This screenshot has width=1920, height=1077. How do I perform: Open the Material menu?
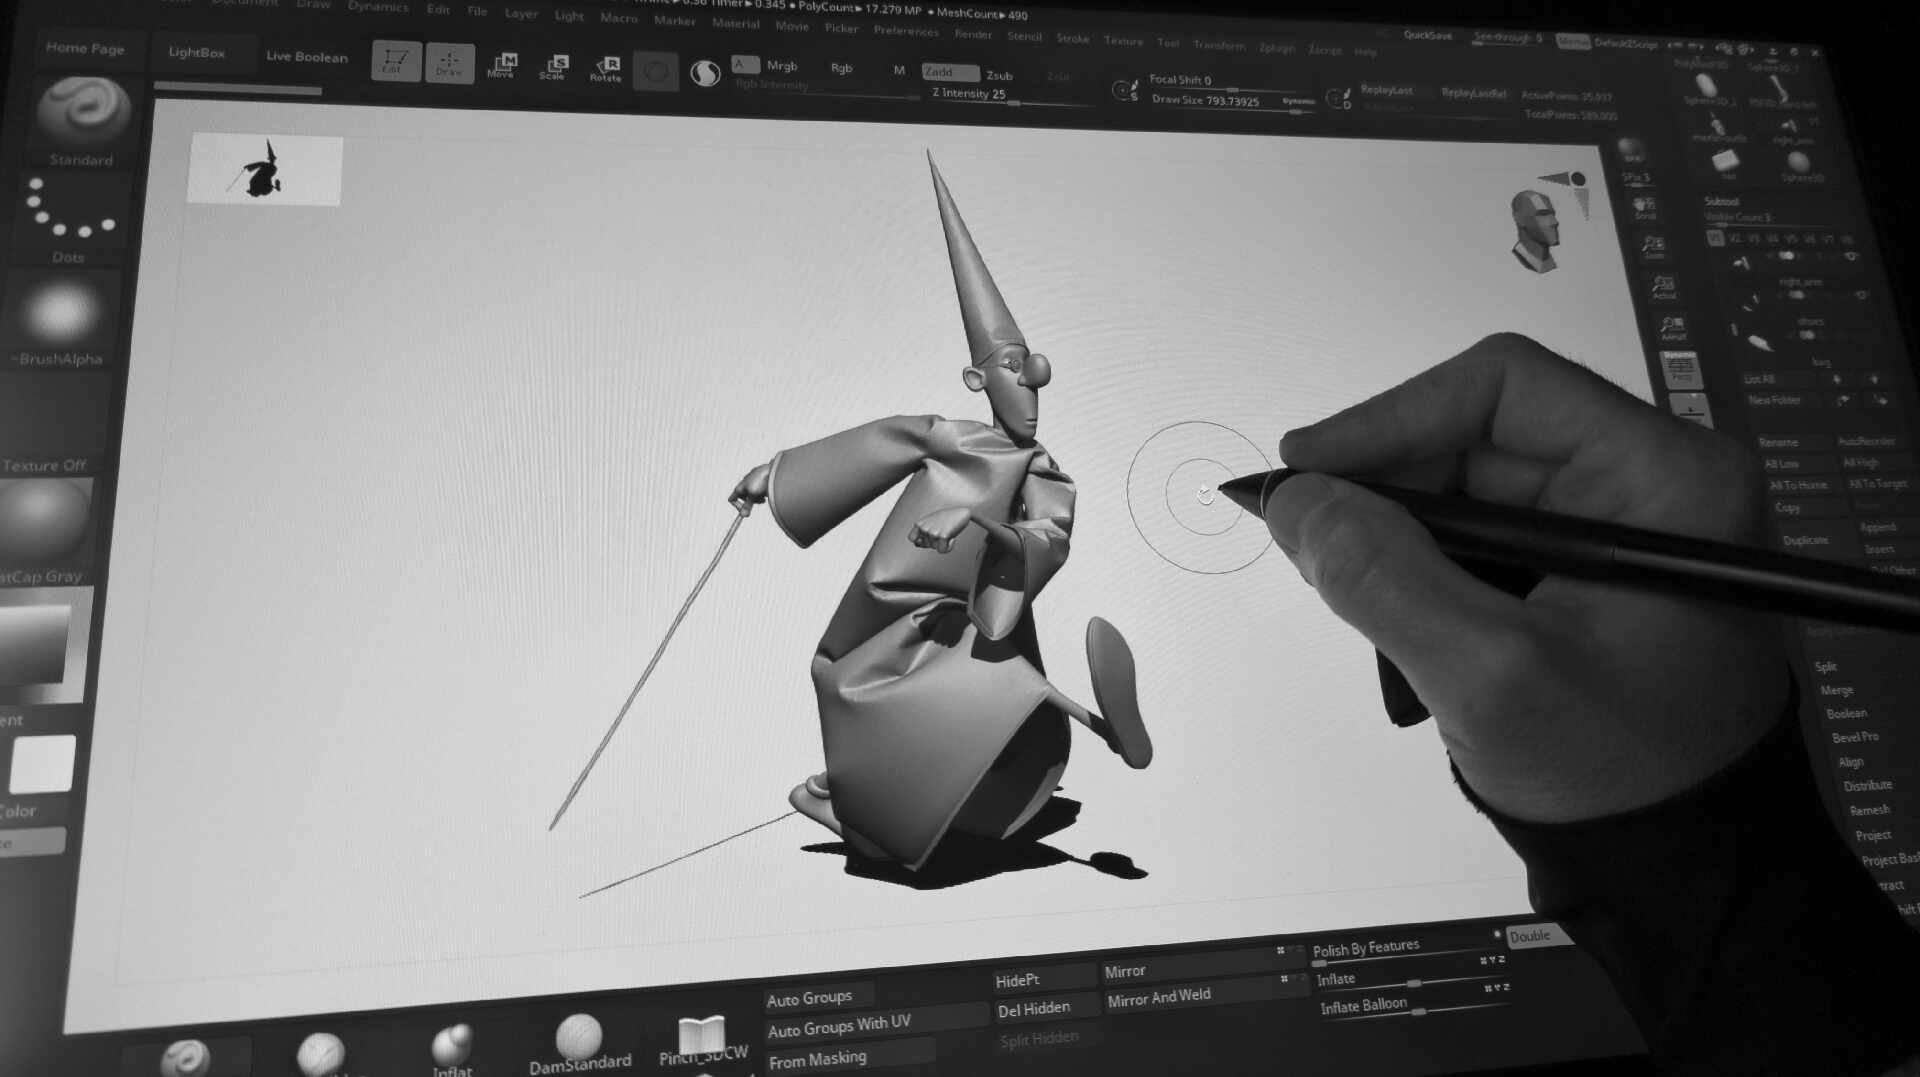[735, 24]
